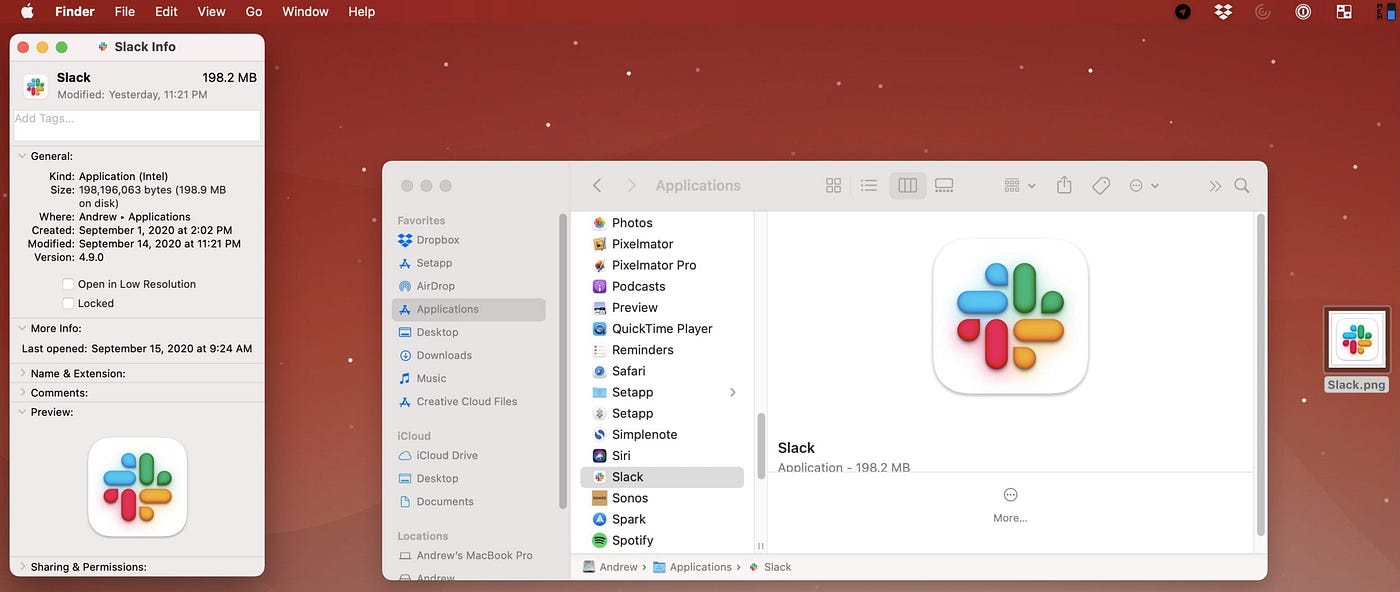This screenshot has height=592, width=1400.
Task: Collapse the More Info section
Action: coord(22,328)
